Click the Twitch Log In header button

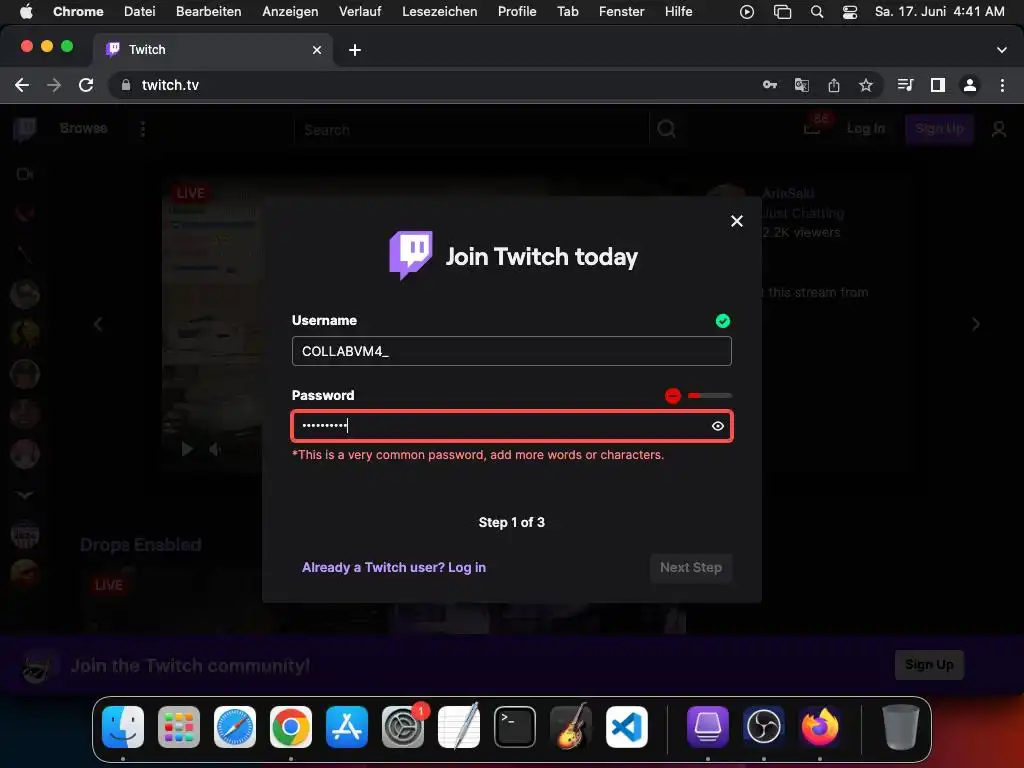click(x=865, y=129)
